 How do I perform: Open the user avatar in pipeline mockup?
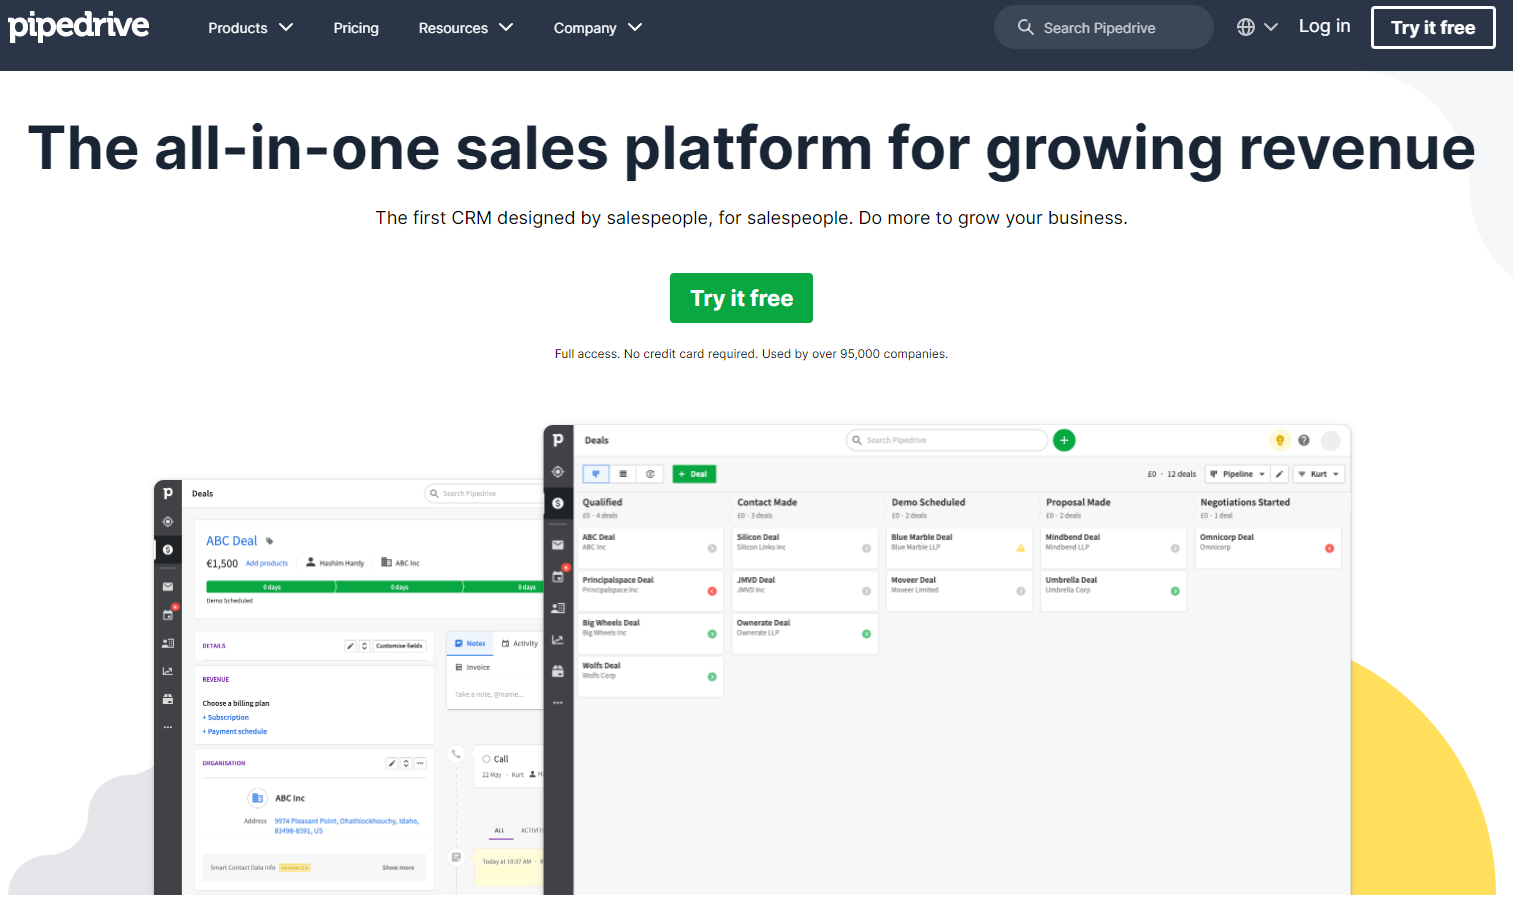pos(1331,440)
